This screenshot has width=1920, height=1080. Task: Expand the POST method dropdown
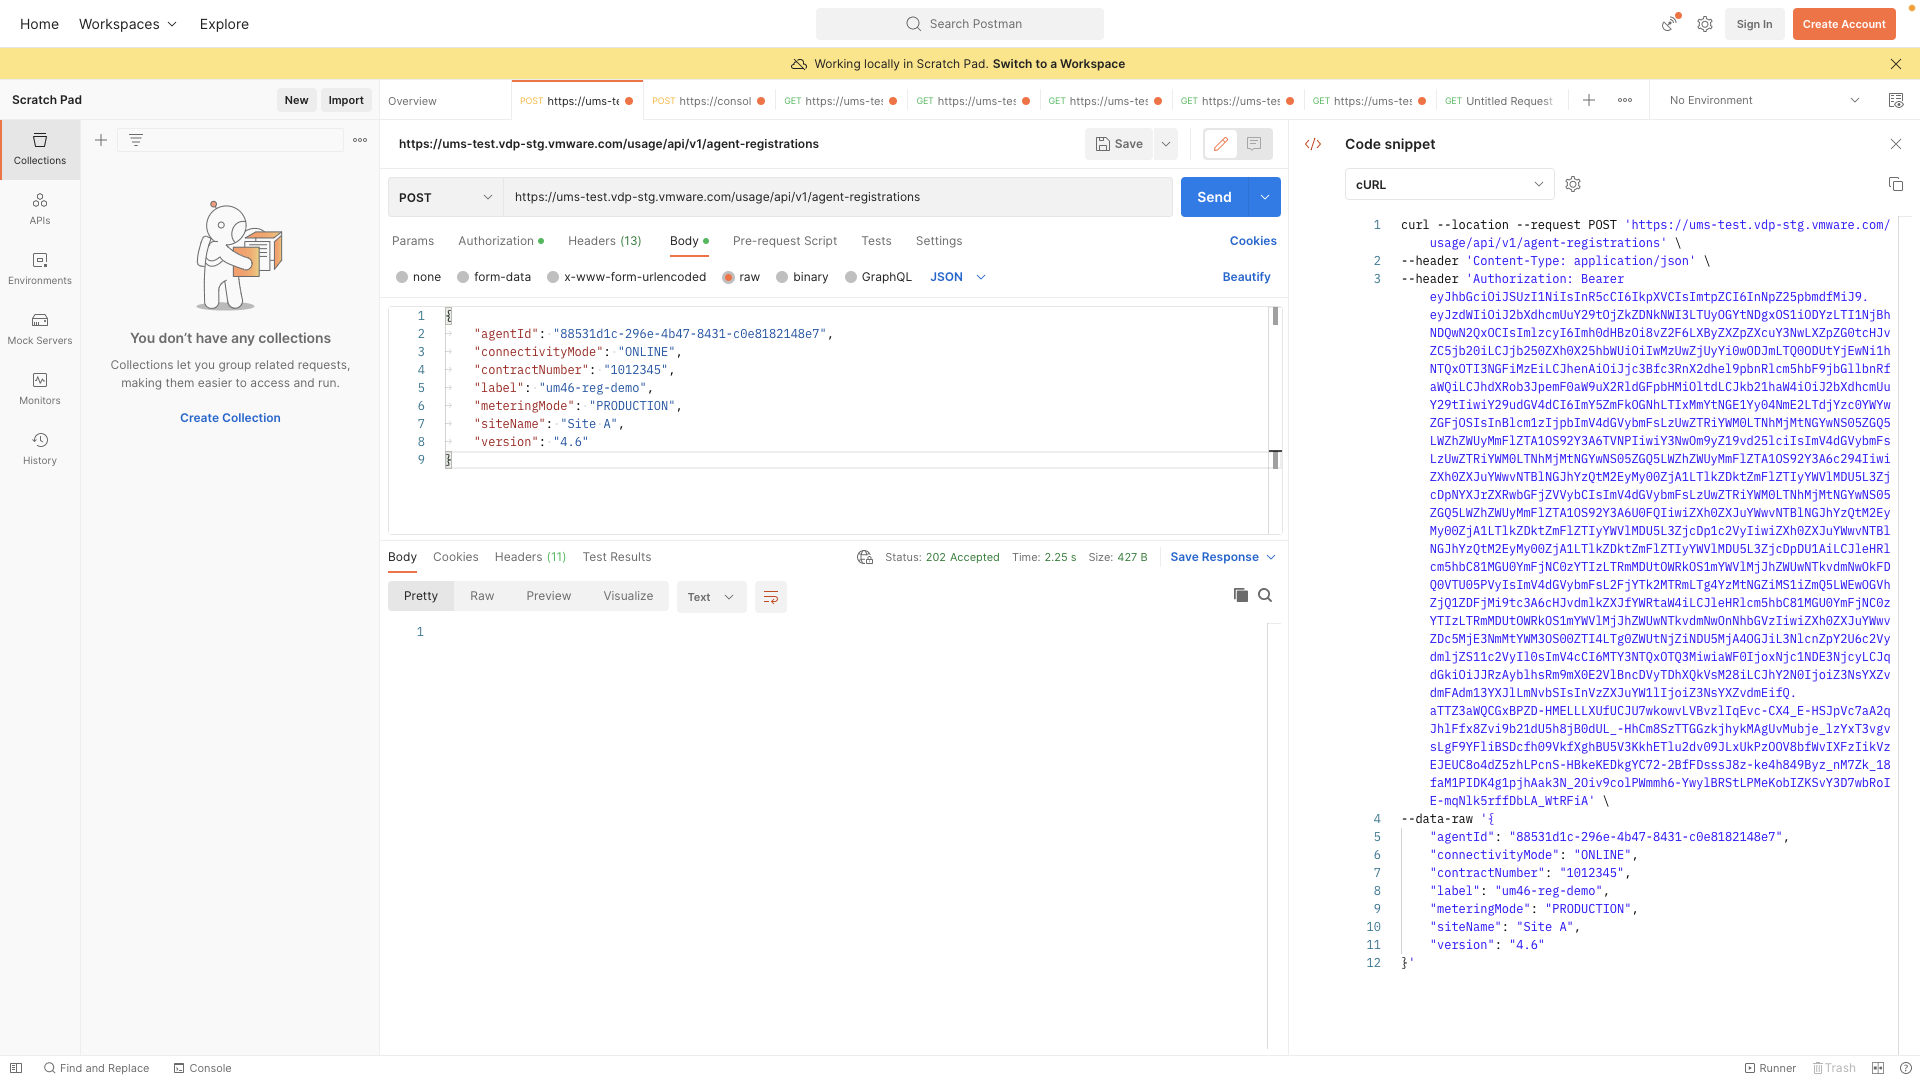point(445,197)
